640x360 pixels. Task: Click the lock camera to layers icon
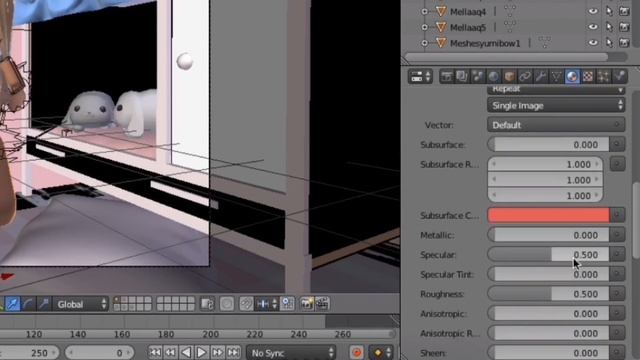207,304
